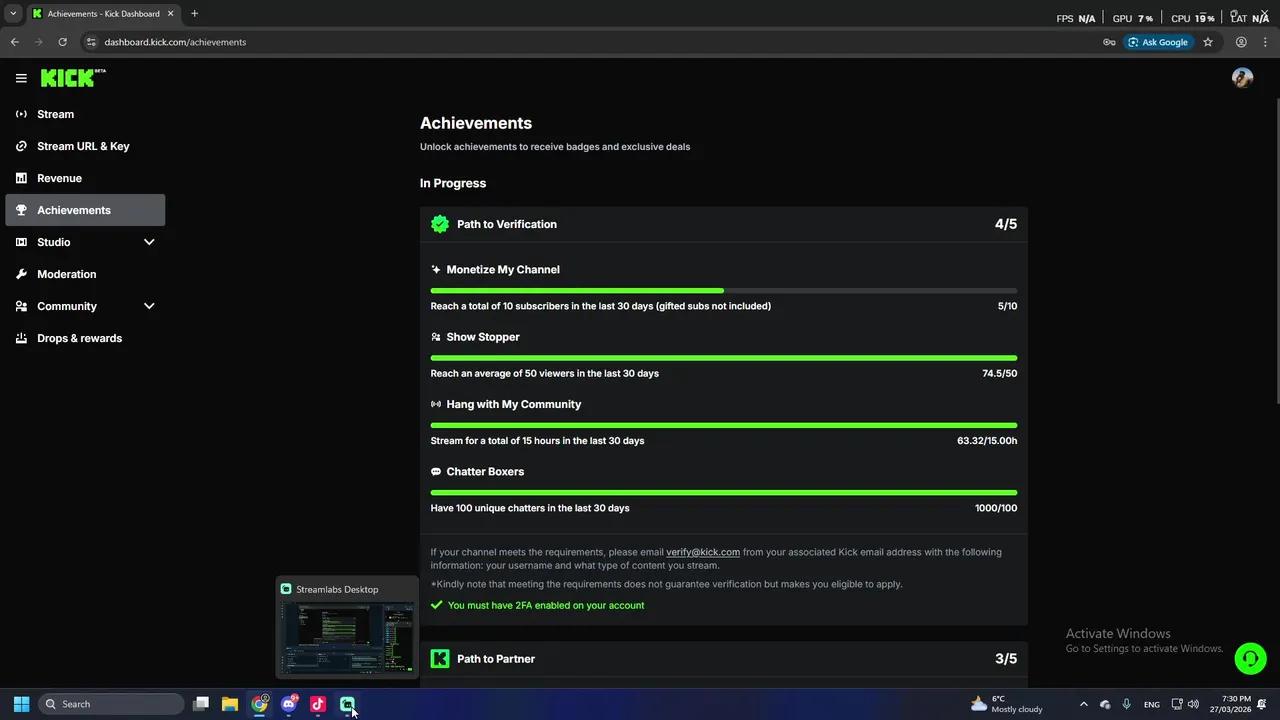Select the Achievements - Kick Dashboard browser tab
The height and width of the screenshot is (720, 1280).
[100, 13]
